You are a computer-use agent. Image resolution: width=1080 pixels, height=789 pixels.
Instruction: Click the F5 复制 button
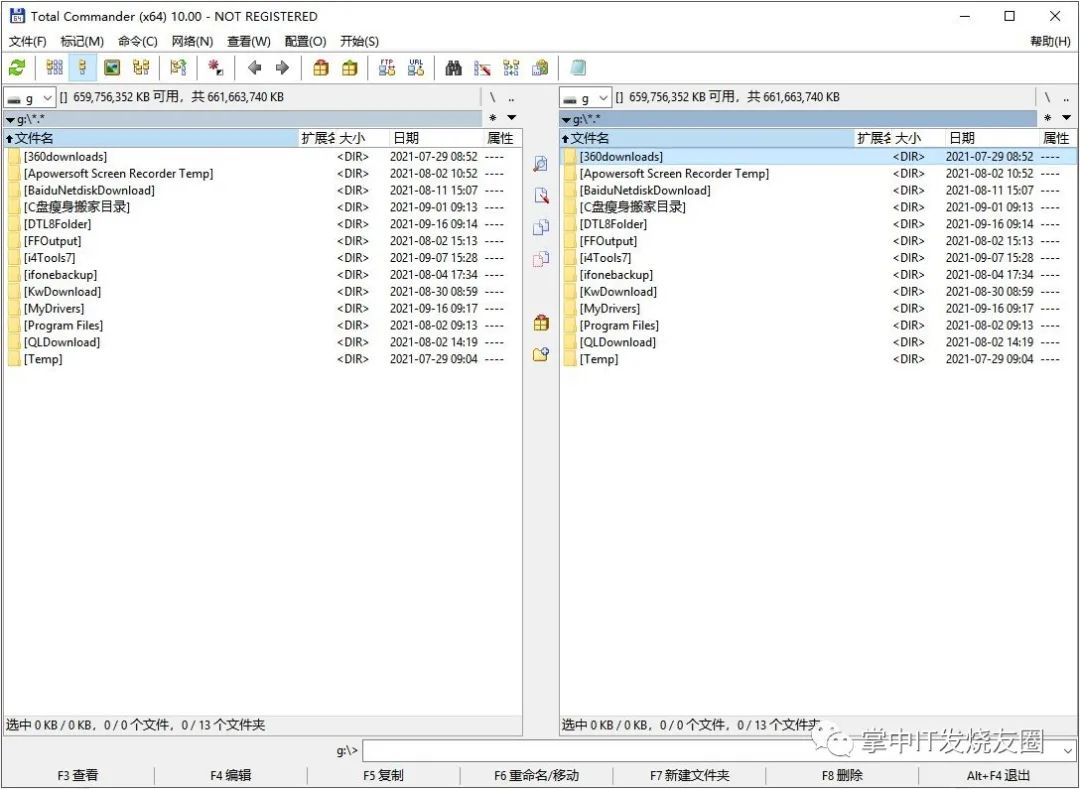[384, 775]
